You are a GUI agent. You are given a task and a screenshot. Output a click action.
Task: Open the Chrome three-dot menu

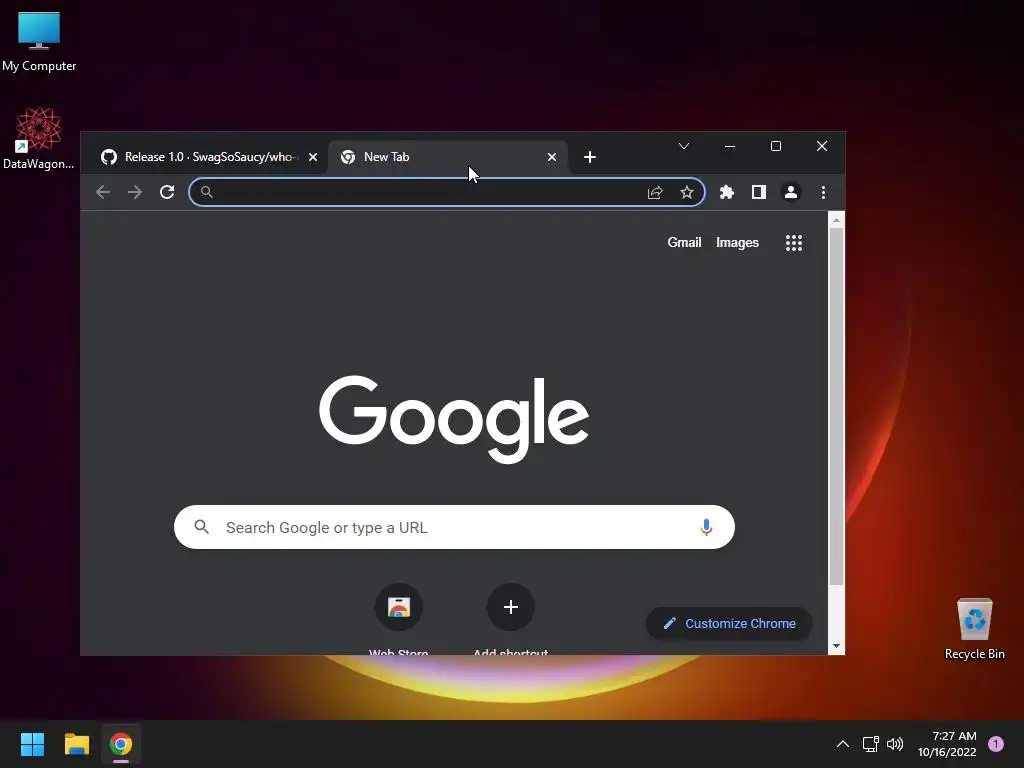[823, 192]
